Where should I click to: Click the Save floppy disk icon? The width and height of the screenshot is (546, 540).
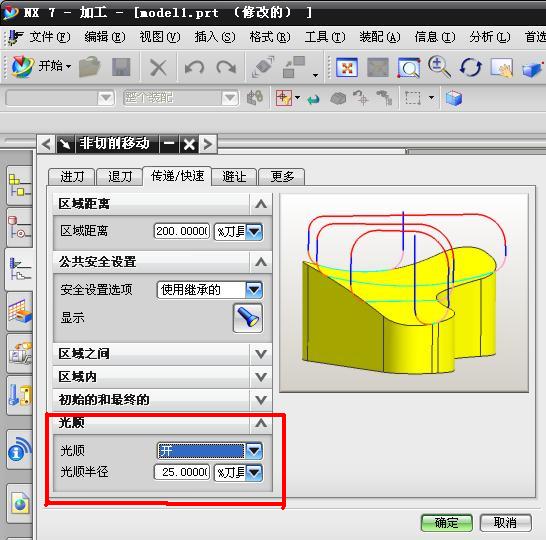[x=121, y=67]
